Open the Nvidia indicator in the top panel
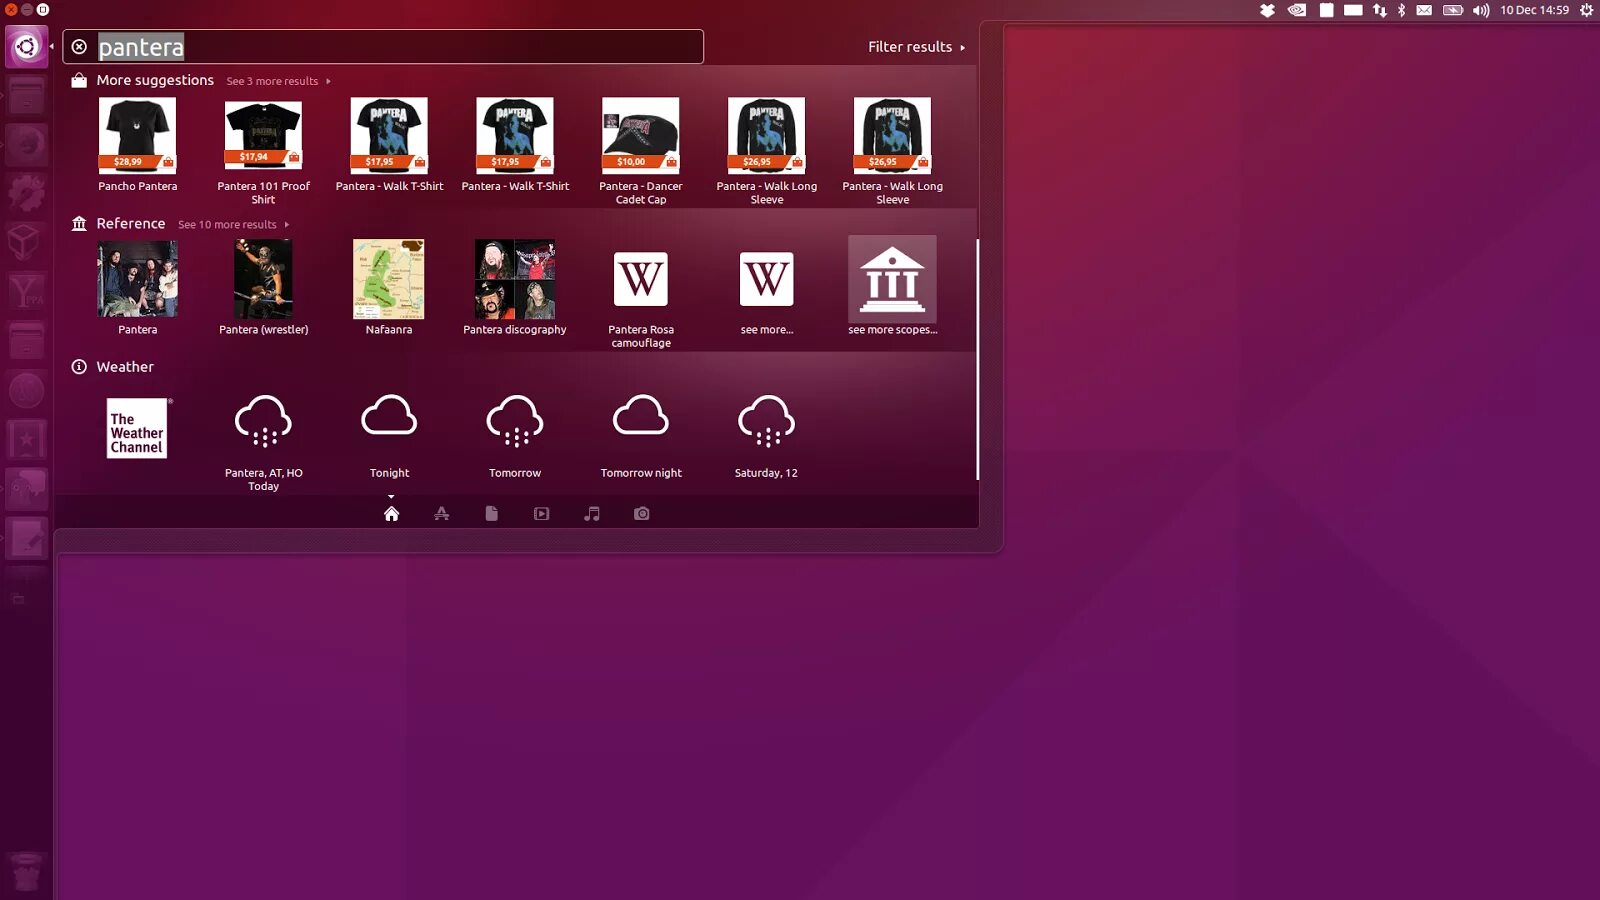Image resolution: width=1600 pixels, height=900 pixels. [1297, 10]
